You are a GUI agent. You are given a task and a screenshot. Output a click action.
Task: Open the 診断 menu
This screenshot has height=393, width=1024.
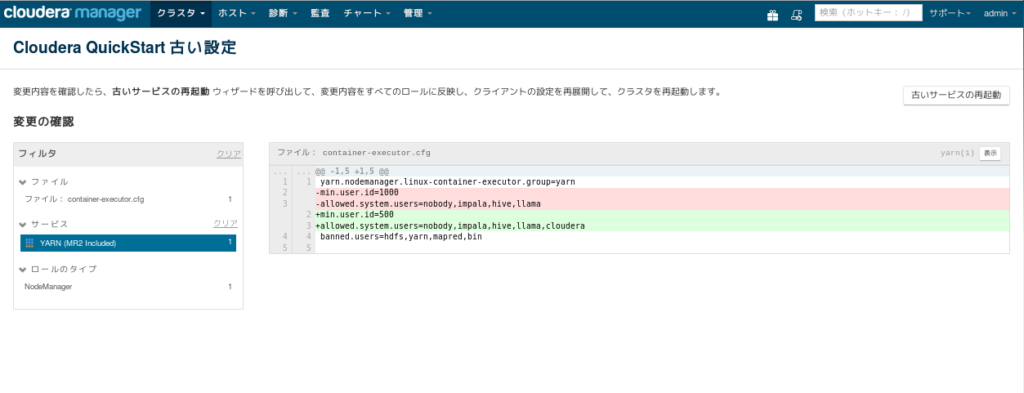click(x=283, y=13)
